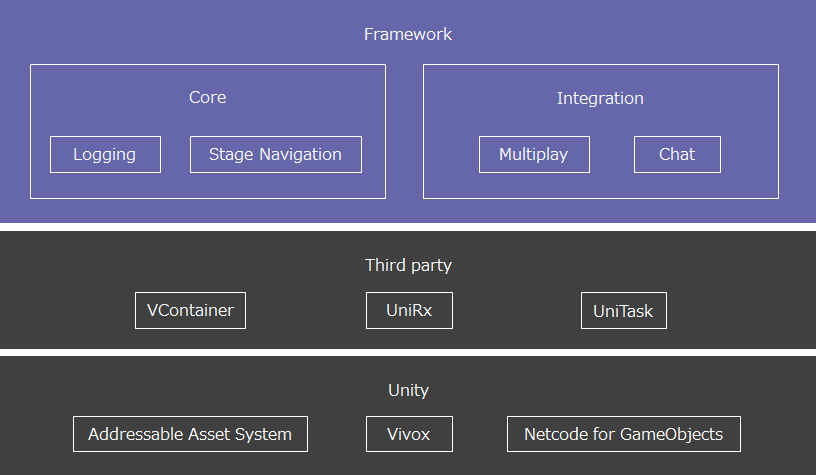Select the Chat module box

pyautogui.click(x=677, y=155)
